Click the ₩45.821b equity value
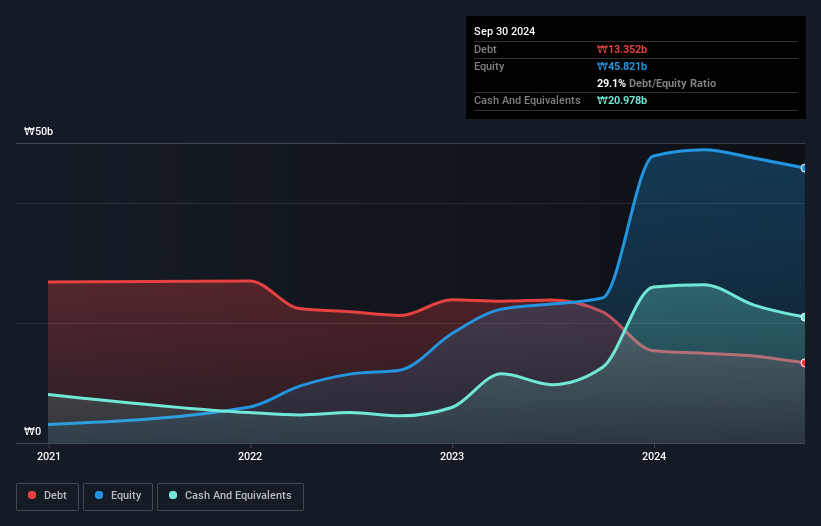This screenshot has height=526, width=821. coord(622,66)
